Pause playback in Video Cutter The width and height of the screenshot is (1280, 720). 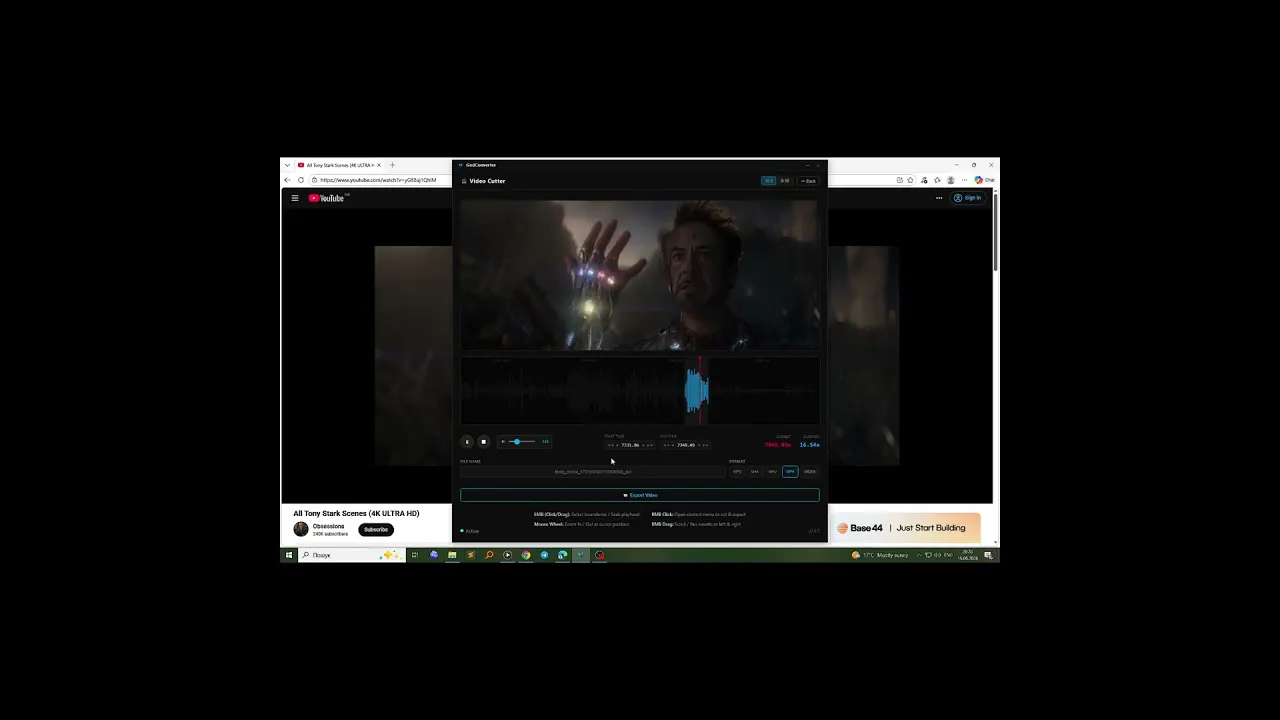[467, 442]
